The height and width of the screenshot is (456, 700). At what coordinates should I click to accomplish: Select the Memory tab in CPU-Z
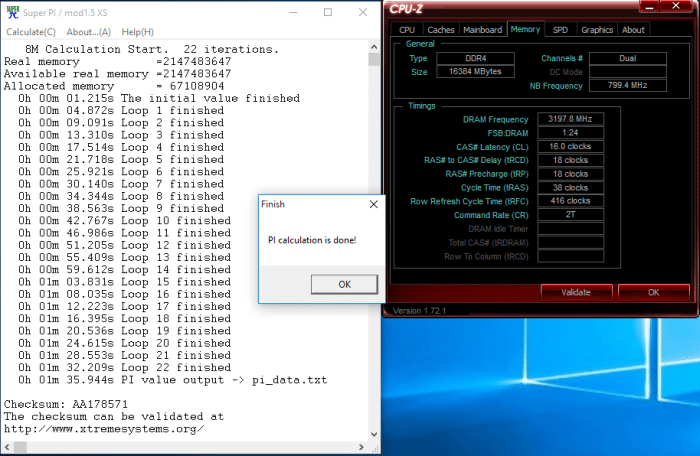525,29
